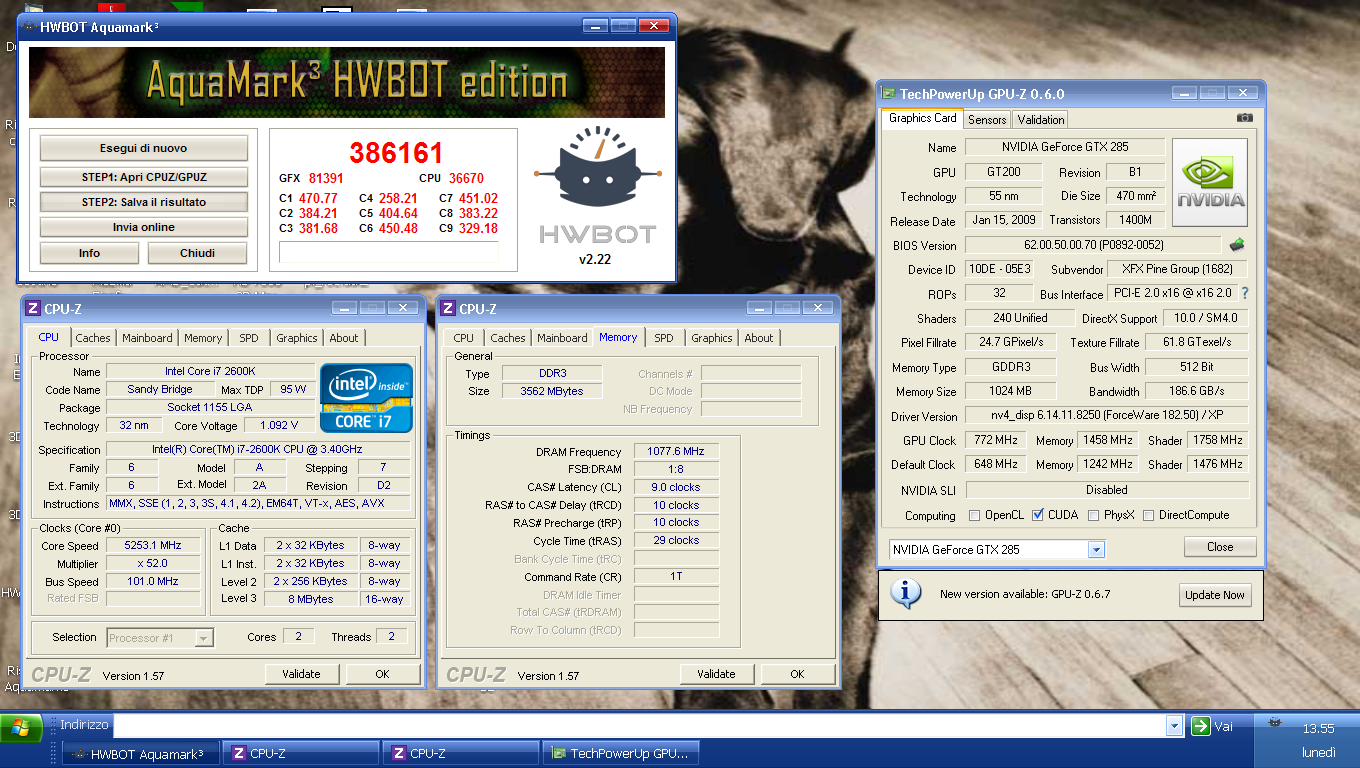
Task: Uncheck the CUDA checkbox
Action: pos(1038,516)
